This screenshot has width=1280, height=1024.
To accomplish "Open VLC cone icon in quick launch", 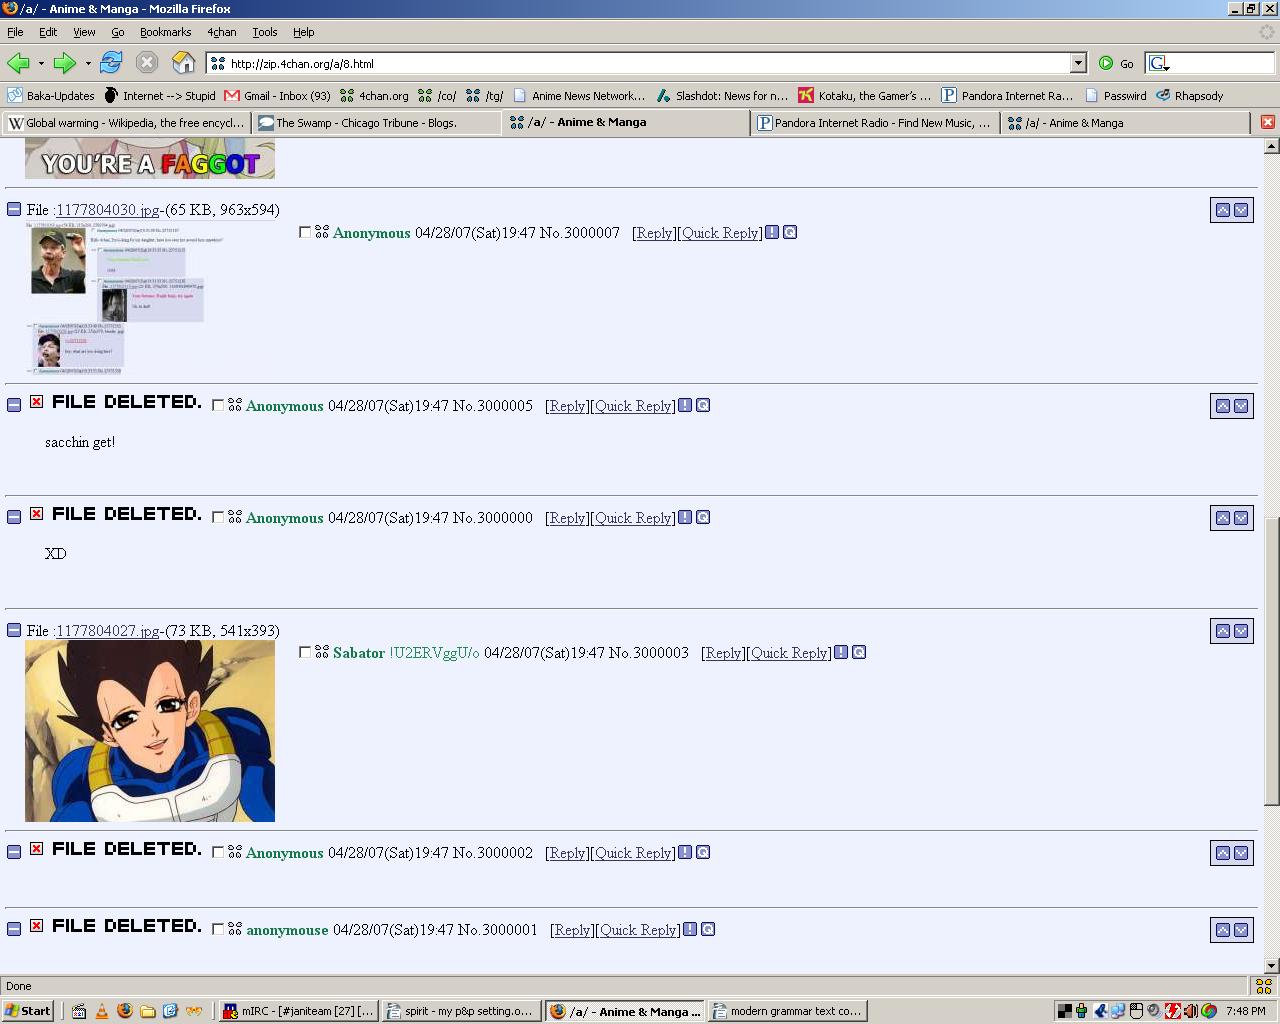I will coord(101,1011).
